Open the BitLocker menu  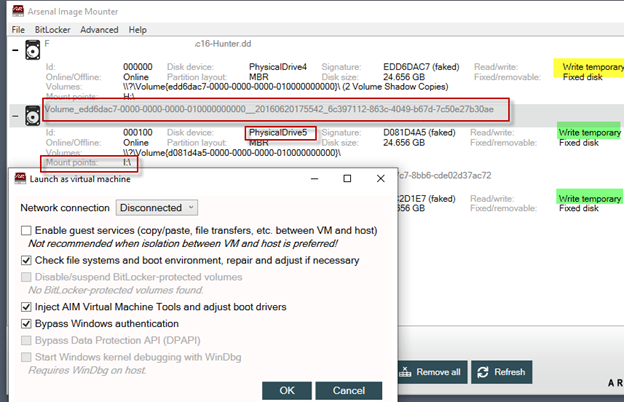53,30
